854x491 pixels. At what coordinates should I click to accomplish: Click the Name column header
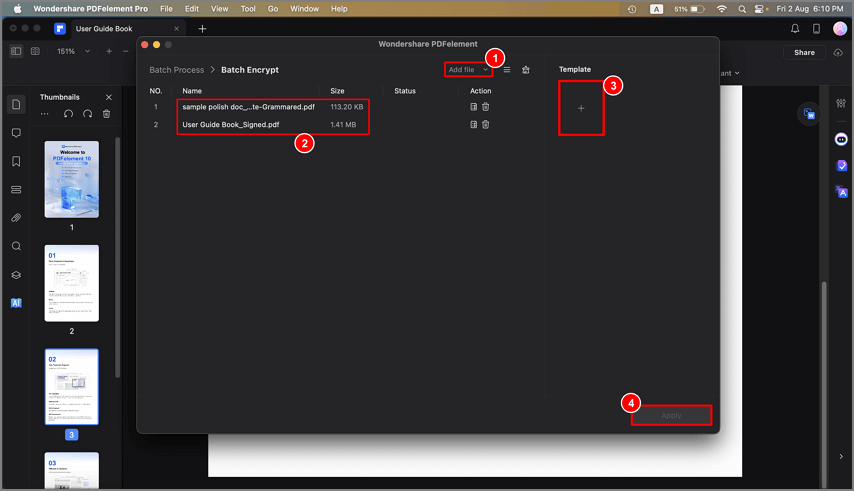(192, 91)
